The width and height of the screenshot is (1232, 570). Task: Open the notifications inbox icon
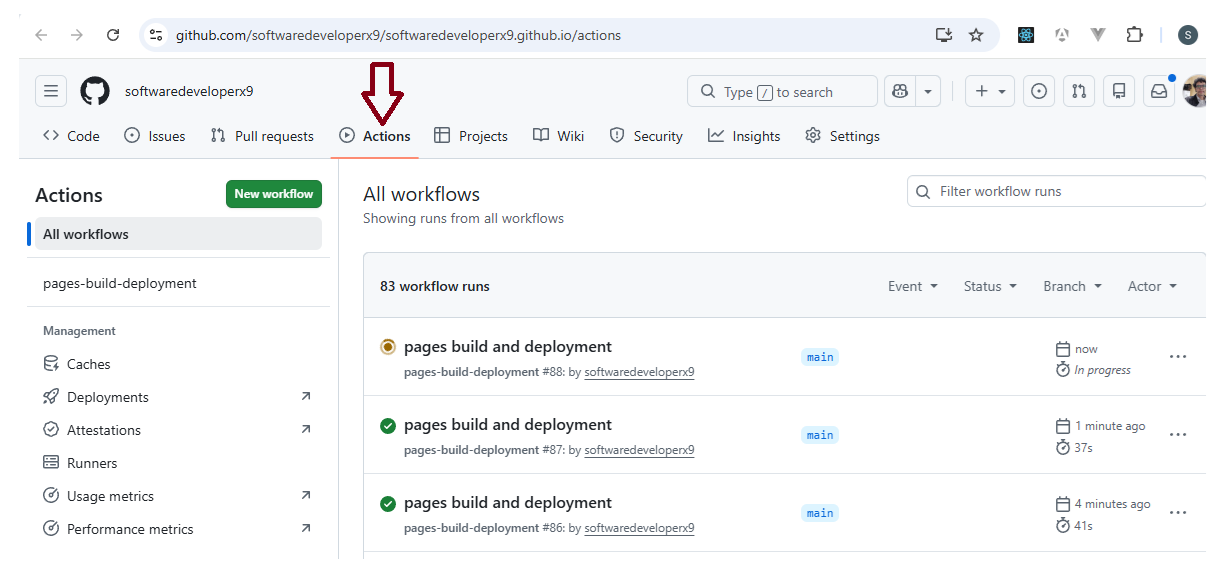[1159, 91]
